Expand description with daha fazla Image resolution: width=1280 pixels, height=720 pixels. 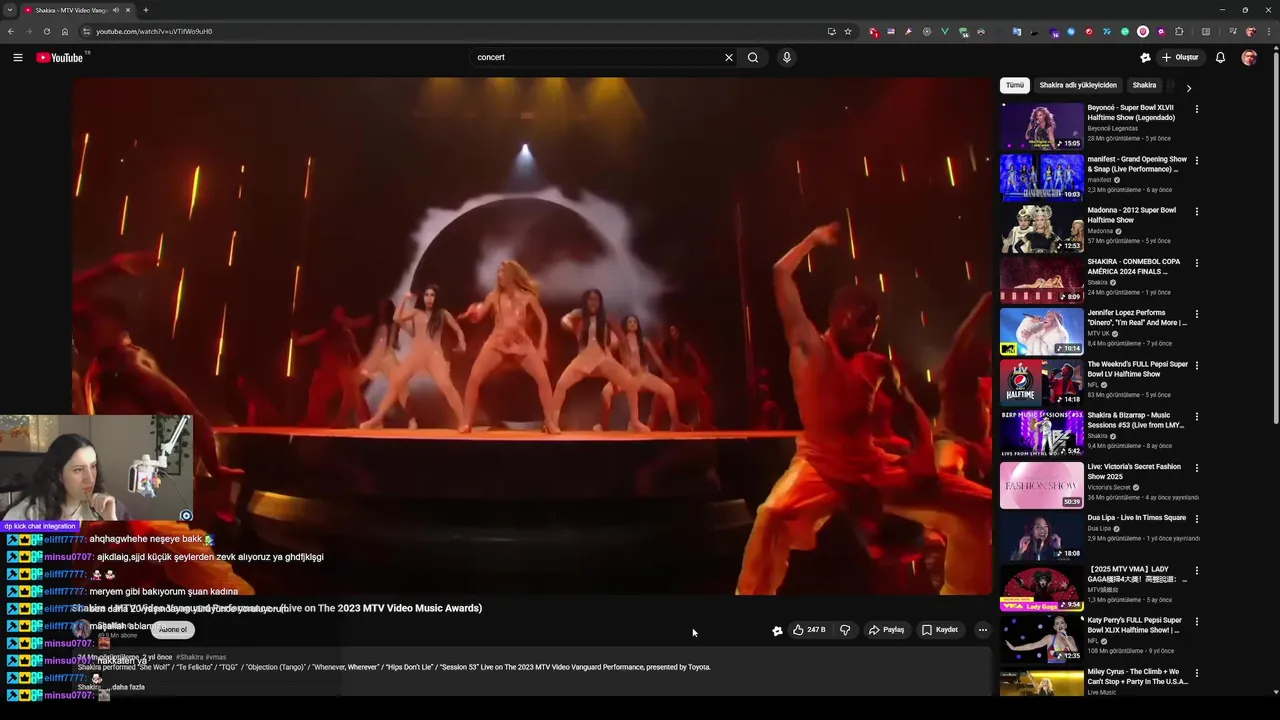click(128, 687)
